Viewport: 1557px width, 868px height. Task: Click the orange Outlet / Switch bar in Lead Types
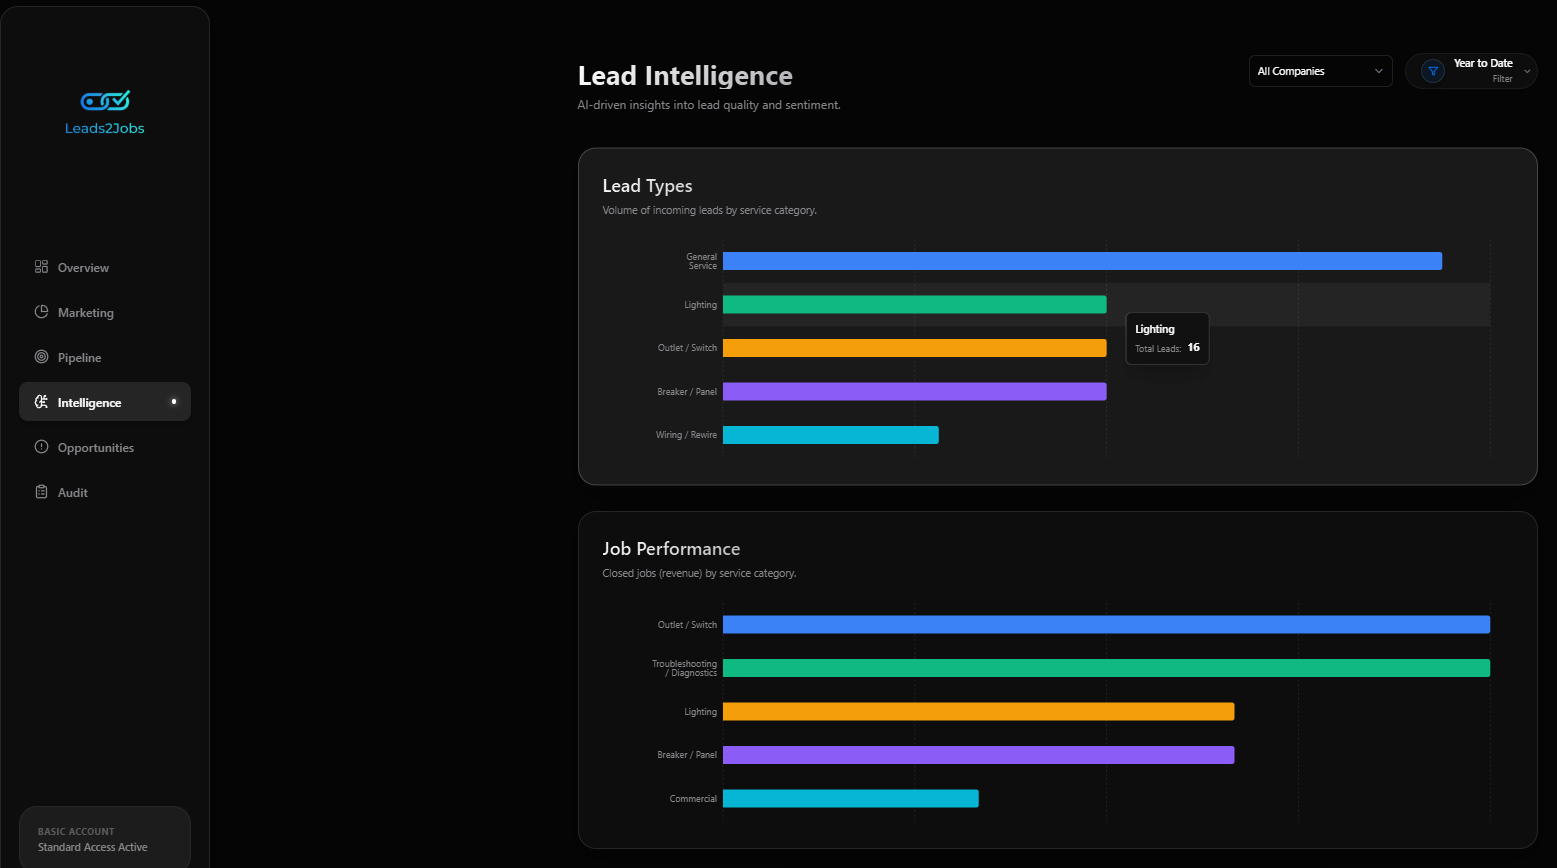(x=914, y=348)
